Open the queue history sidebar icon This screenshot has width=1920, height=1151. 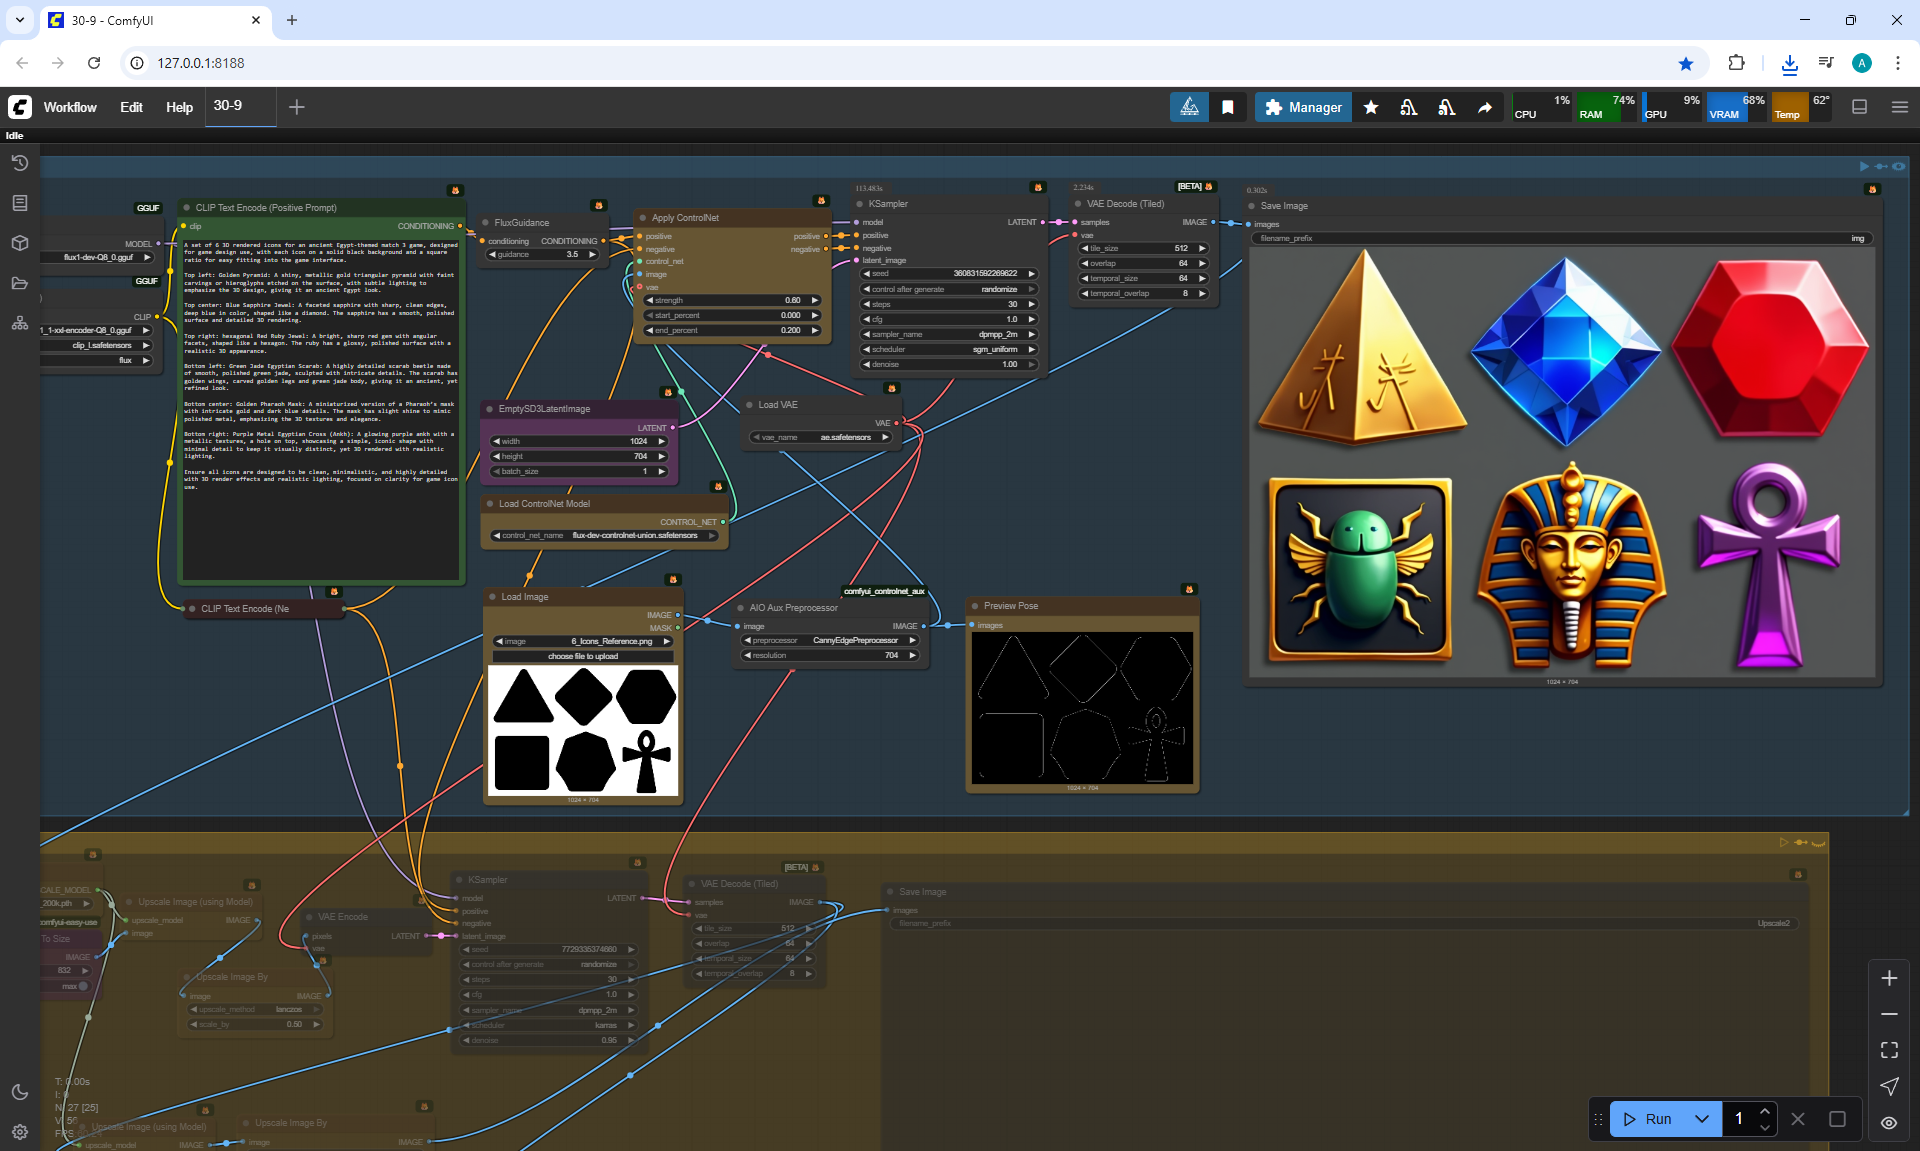point(19,163)
